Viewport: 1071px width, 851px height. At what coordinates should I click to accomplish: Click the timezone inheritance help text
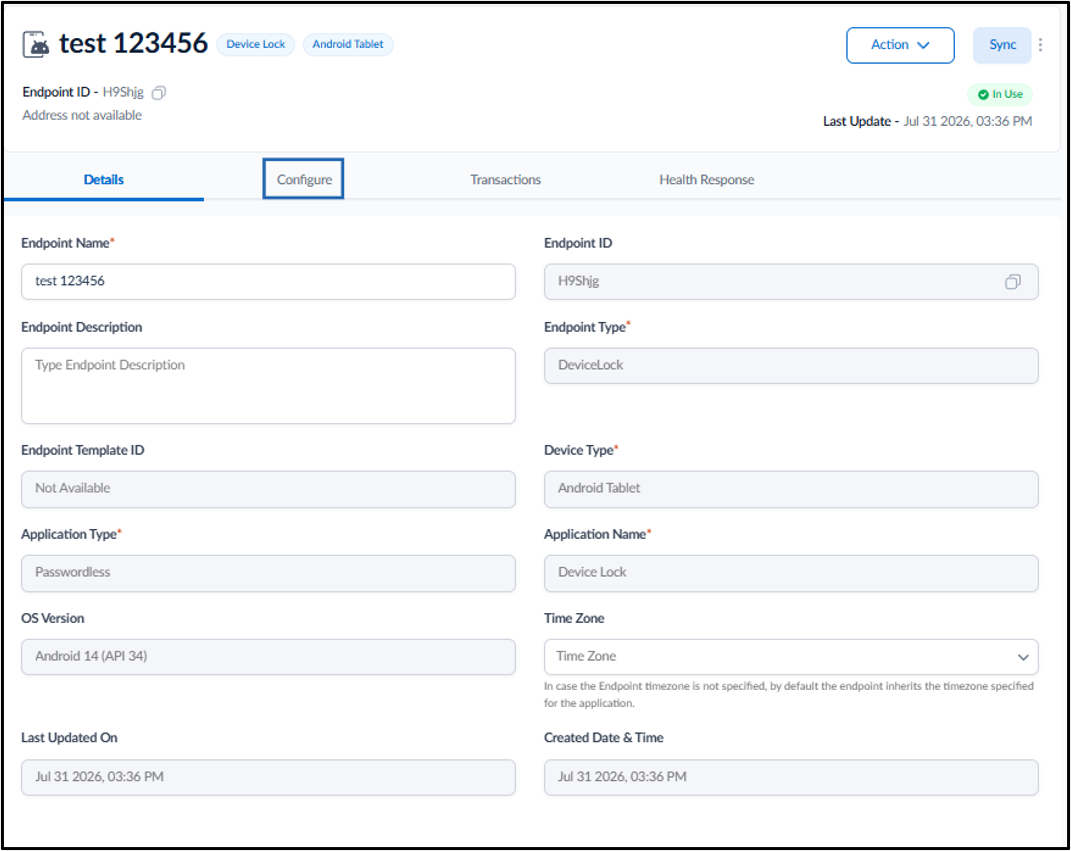(x=789, y=695)
